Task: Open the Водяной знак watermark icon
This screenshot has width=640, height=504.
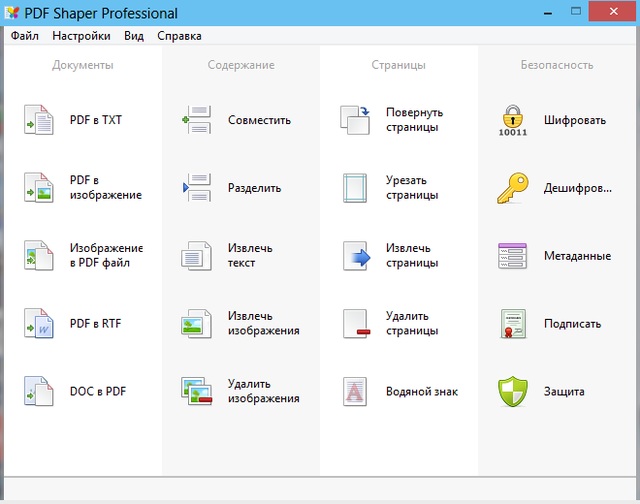Action: coord(355,391)
